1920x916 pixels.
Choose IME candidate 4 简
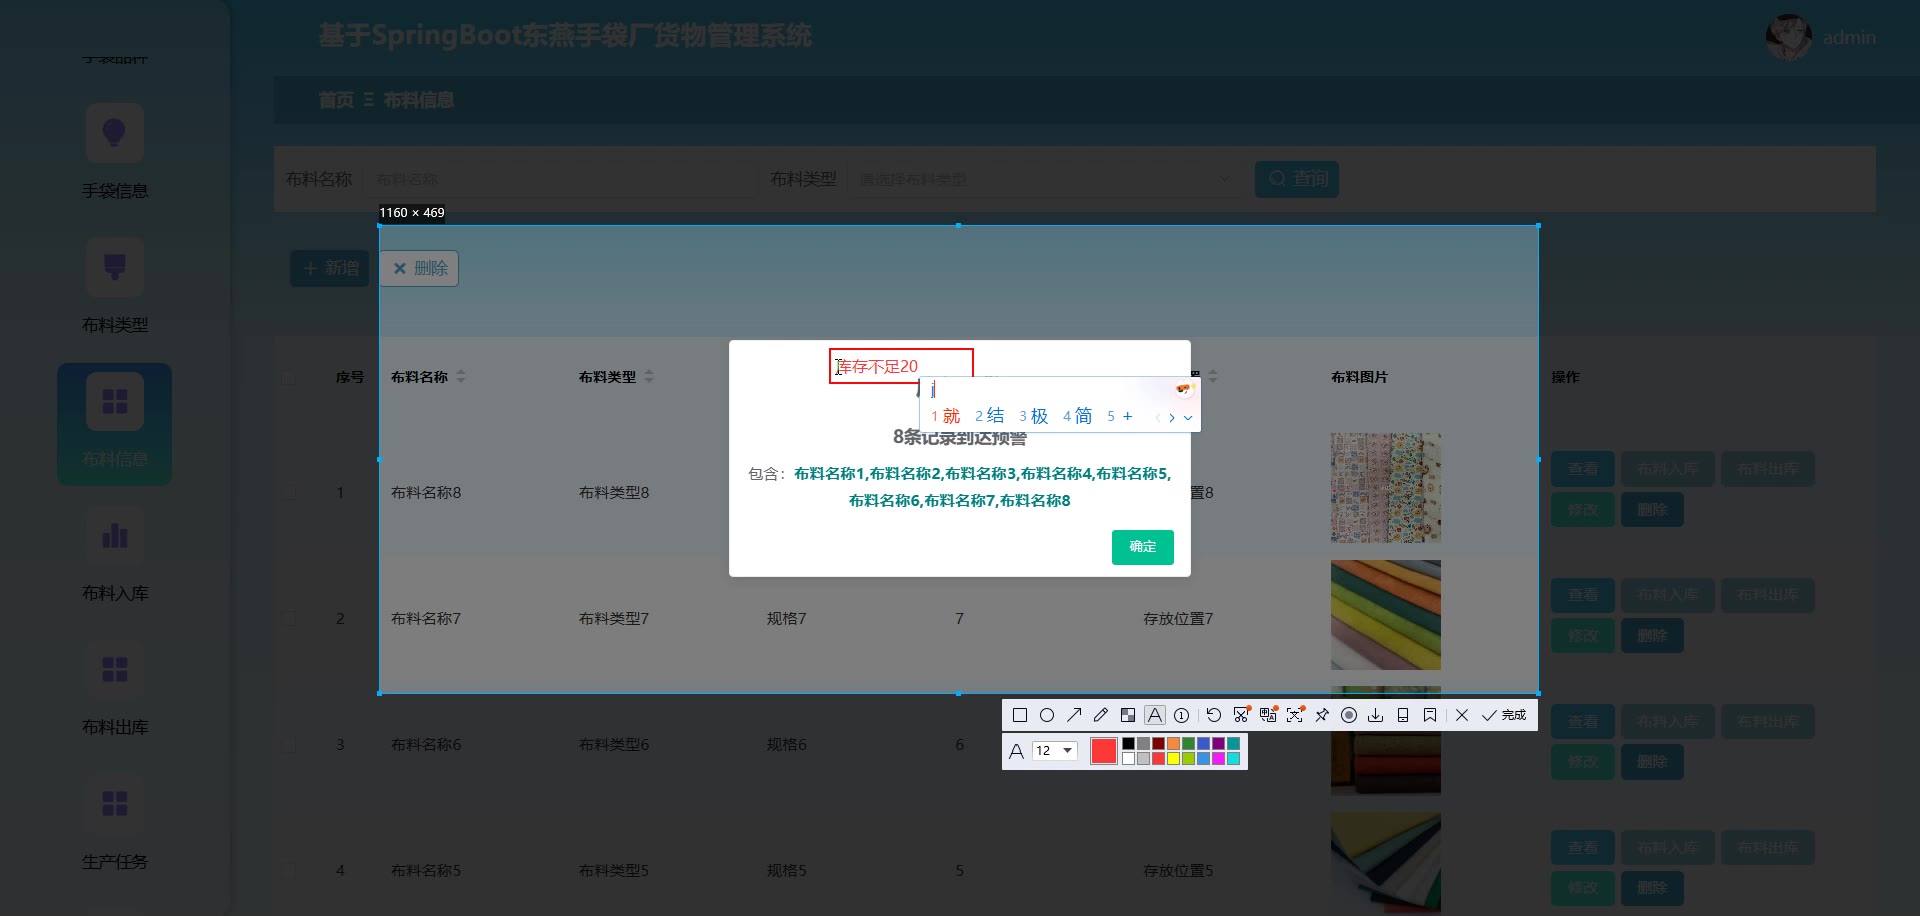tap(1077, 416)
